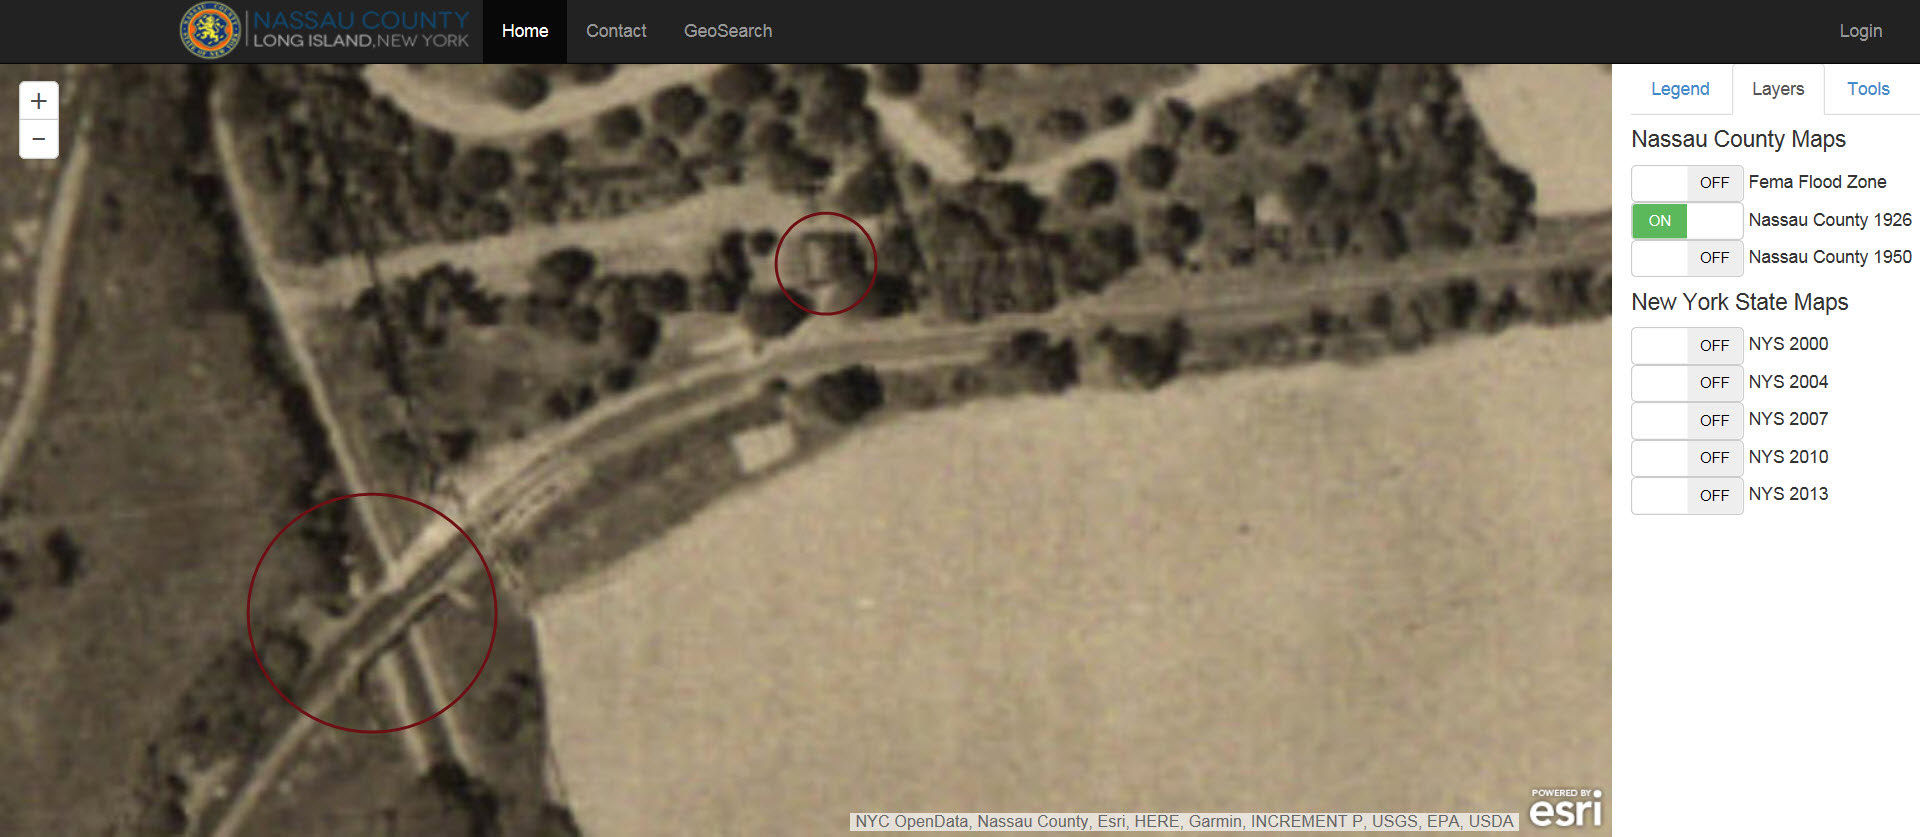Switch to the Legend tab
The width and height of the screenshot is (1920, 837).
click(1680, 89)
